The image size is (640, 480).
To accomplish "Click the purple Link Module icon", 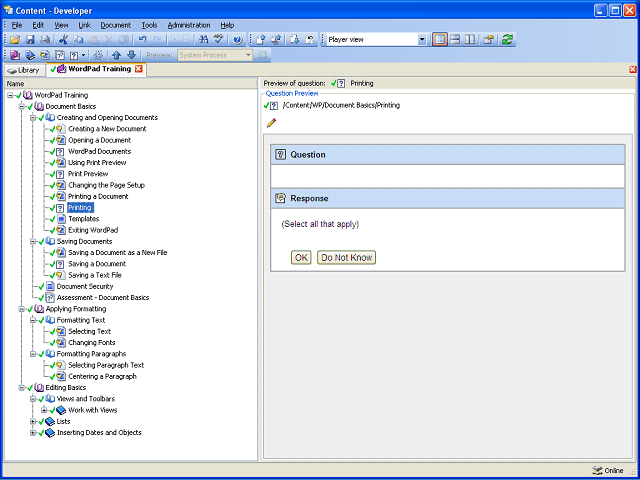I will 15,55.
